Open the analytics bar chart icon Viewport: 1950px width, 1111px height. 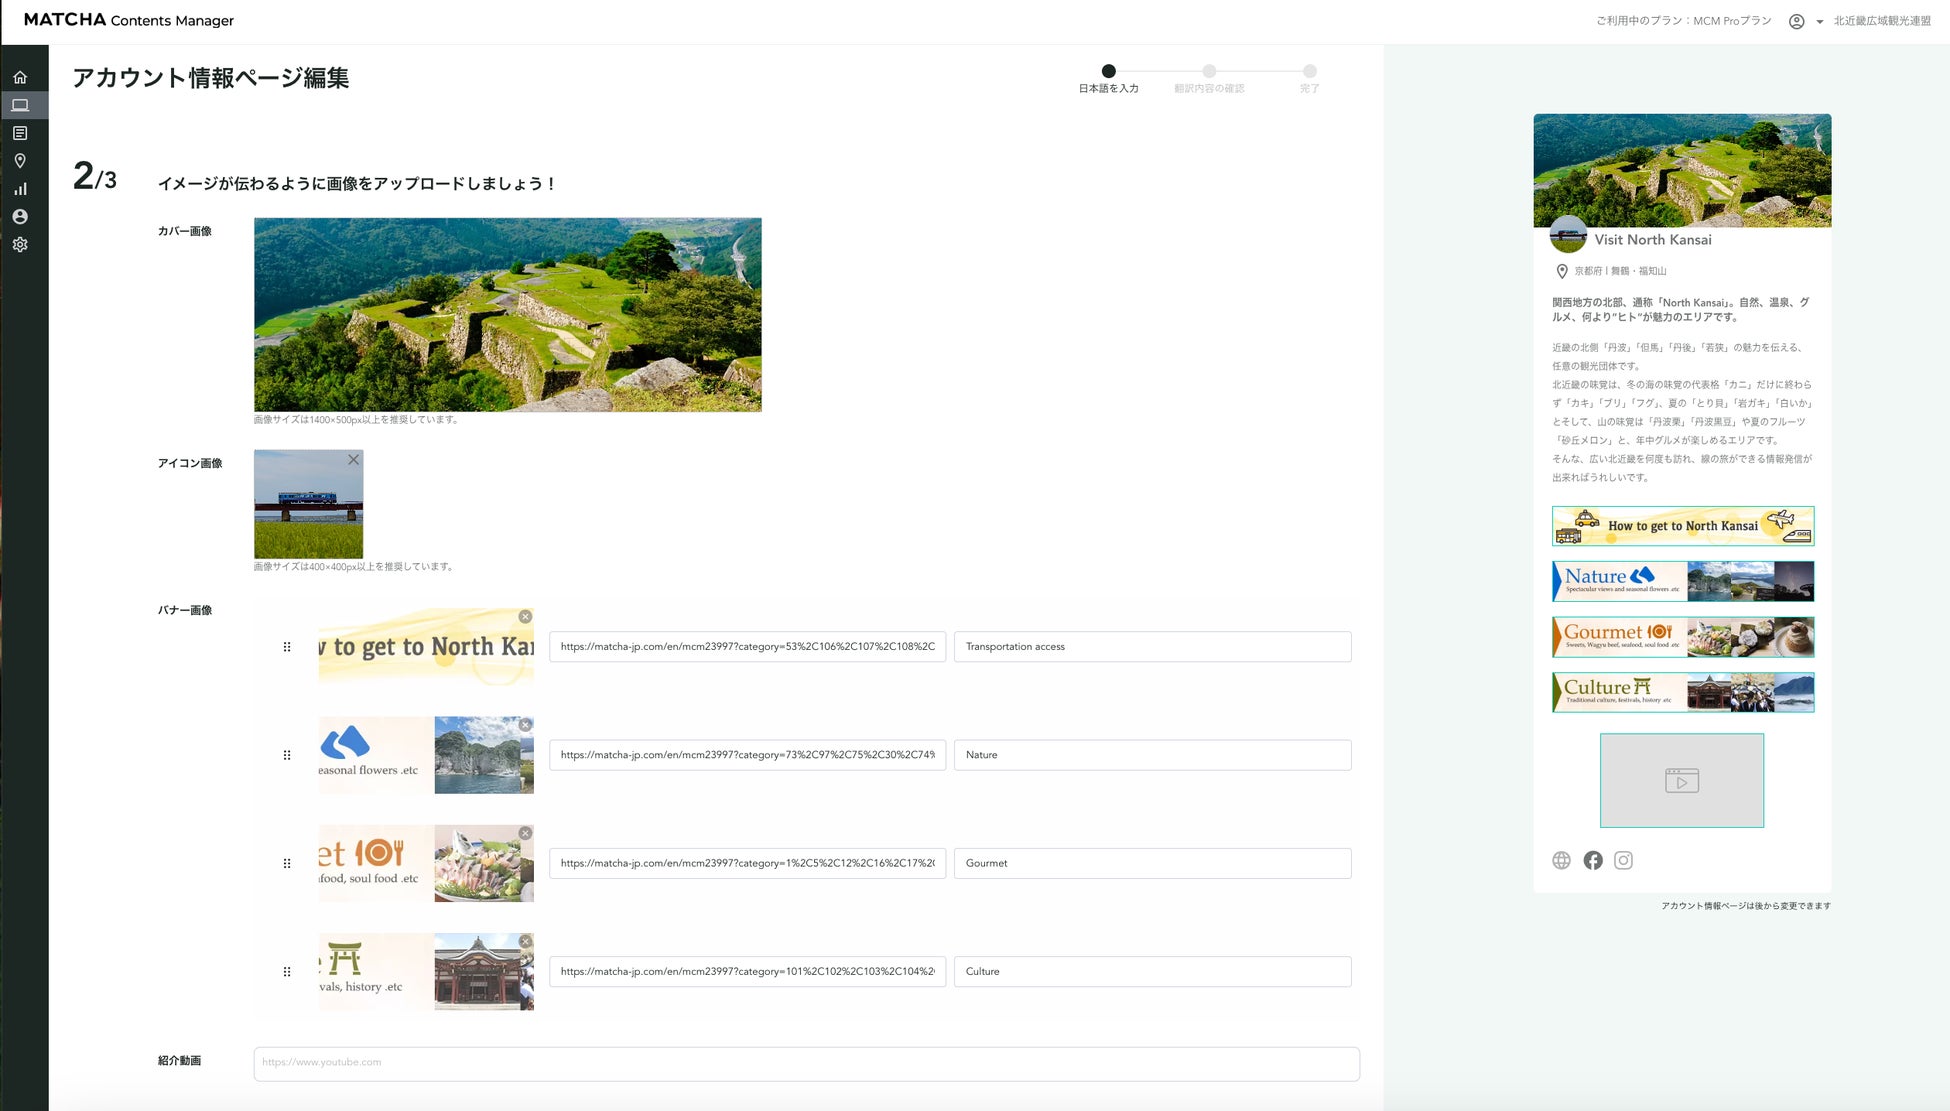(x=20, y=189)
